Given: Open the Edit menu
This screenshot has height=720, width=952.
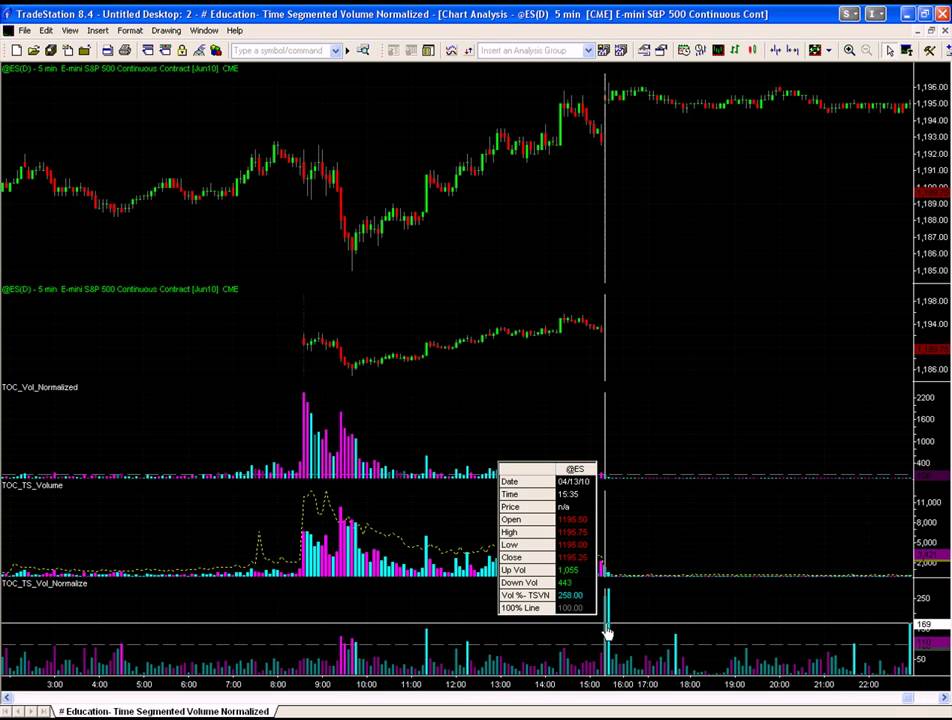Looking at the screenshot, I should pos(46,30).
